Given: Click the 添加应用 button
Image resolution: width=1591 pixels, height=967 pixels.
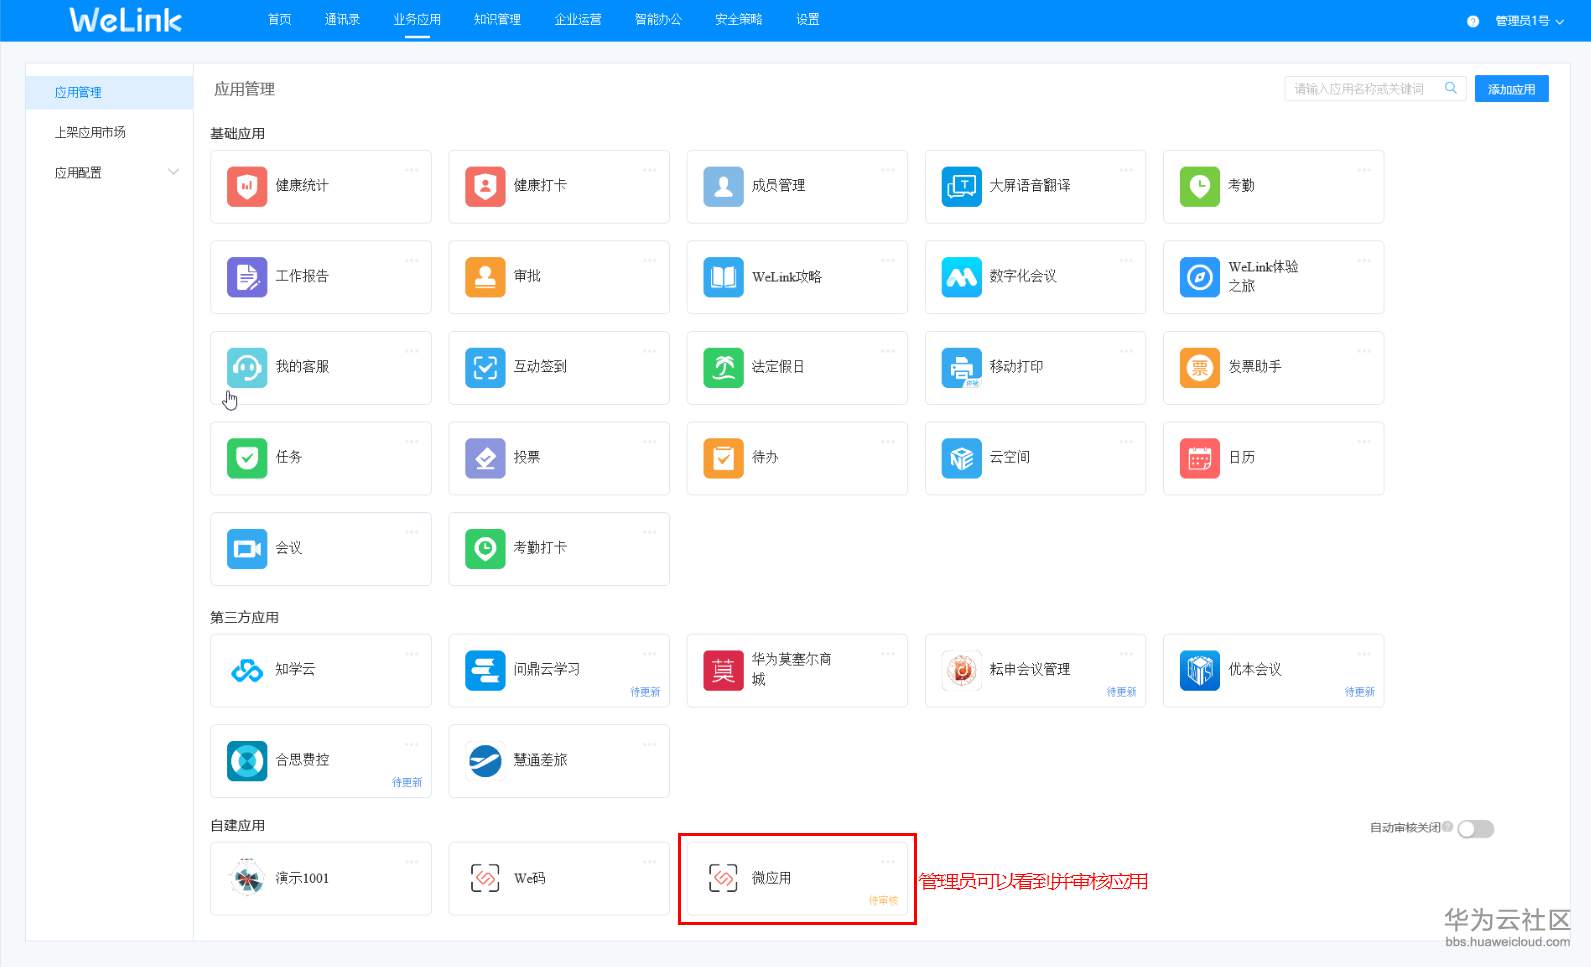Looking at the screenshot, I should 1512,89.
